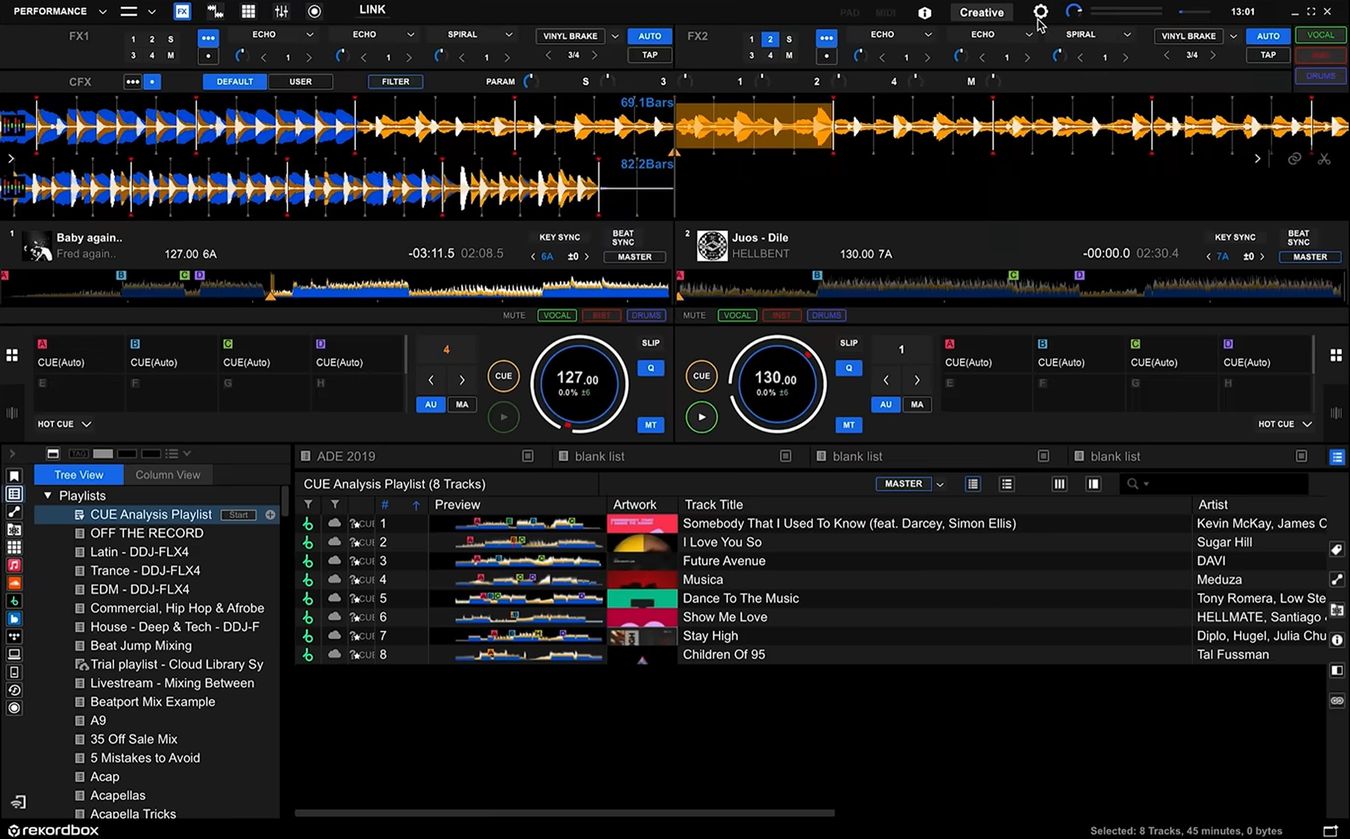Viewport: 1350px width, 839px height.
Task: Switch to Tree View tab
Action: coord(79,475)
